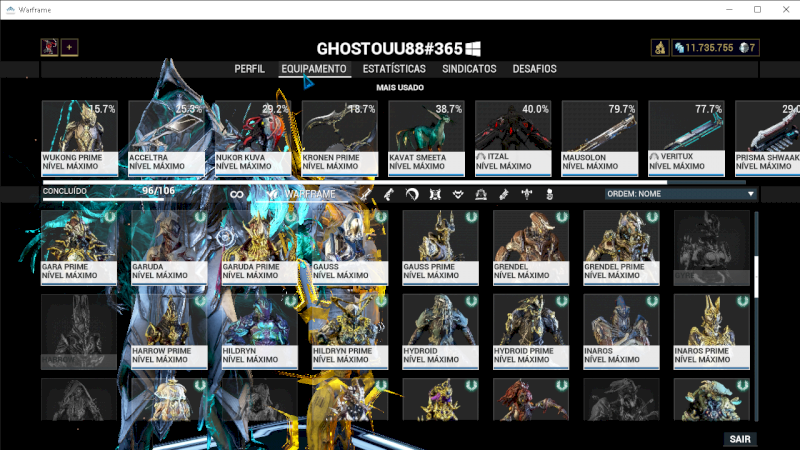Open the DESAFIOS tab
This screenshot has width=800, height=450.
[x=534, y=69]
